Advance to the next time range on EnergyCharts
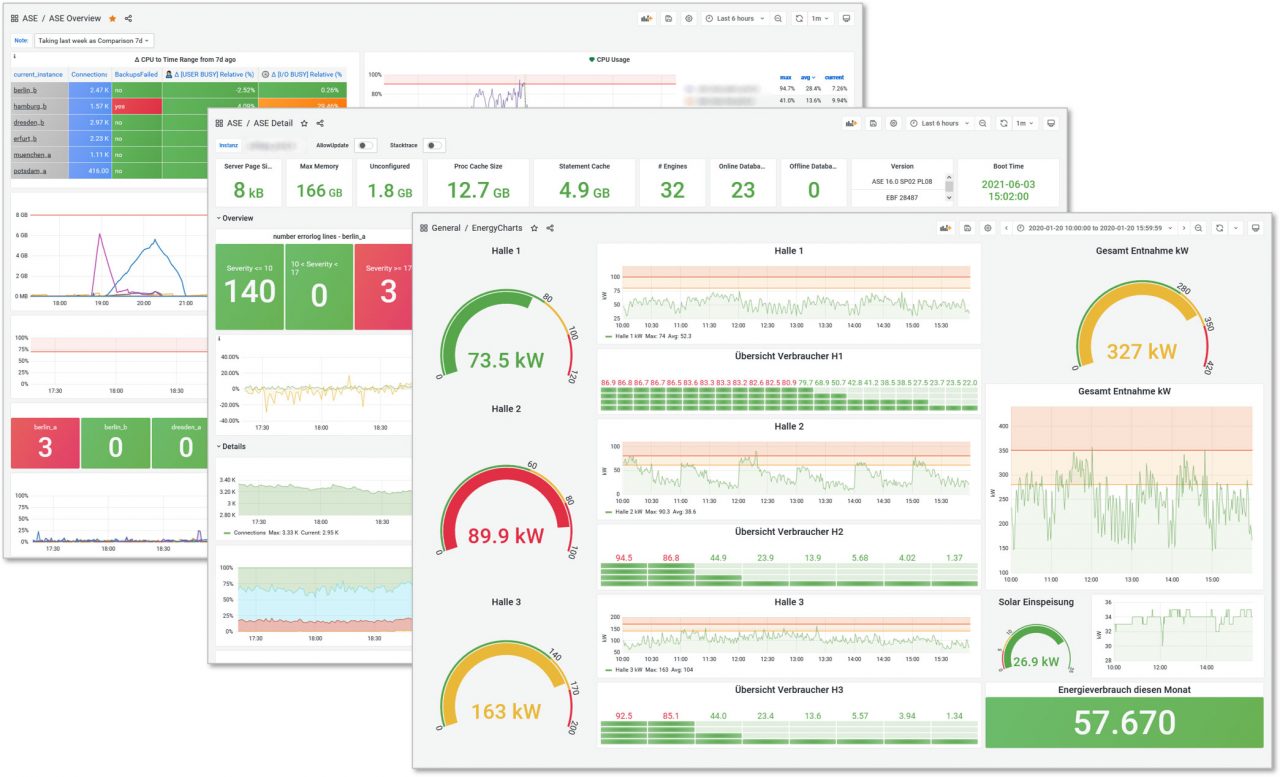 1184,227
